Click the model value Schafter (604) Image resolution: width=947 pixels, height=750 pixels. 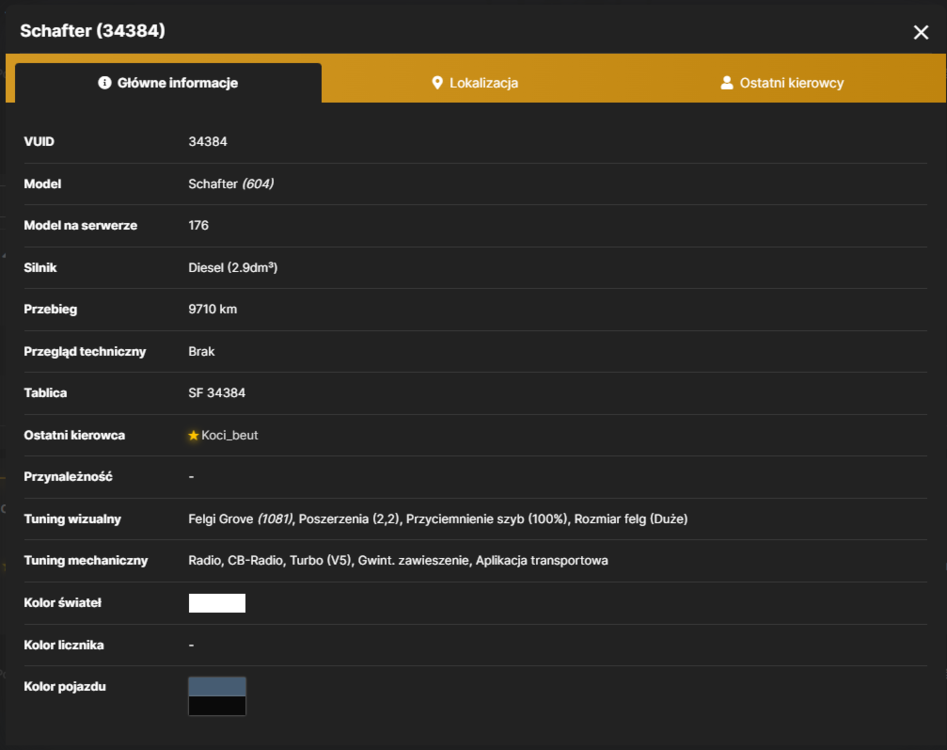point(231,184)
